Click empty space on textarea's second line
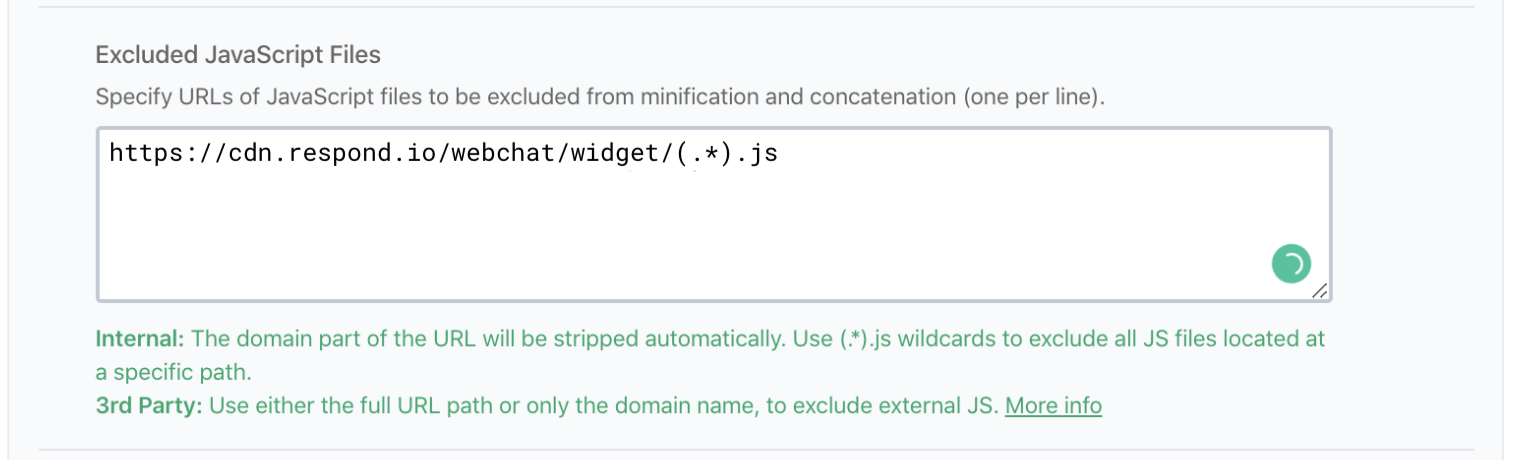Viewport: 1514px width, 460px height. click(500, 185)
